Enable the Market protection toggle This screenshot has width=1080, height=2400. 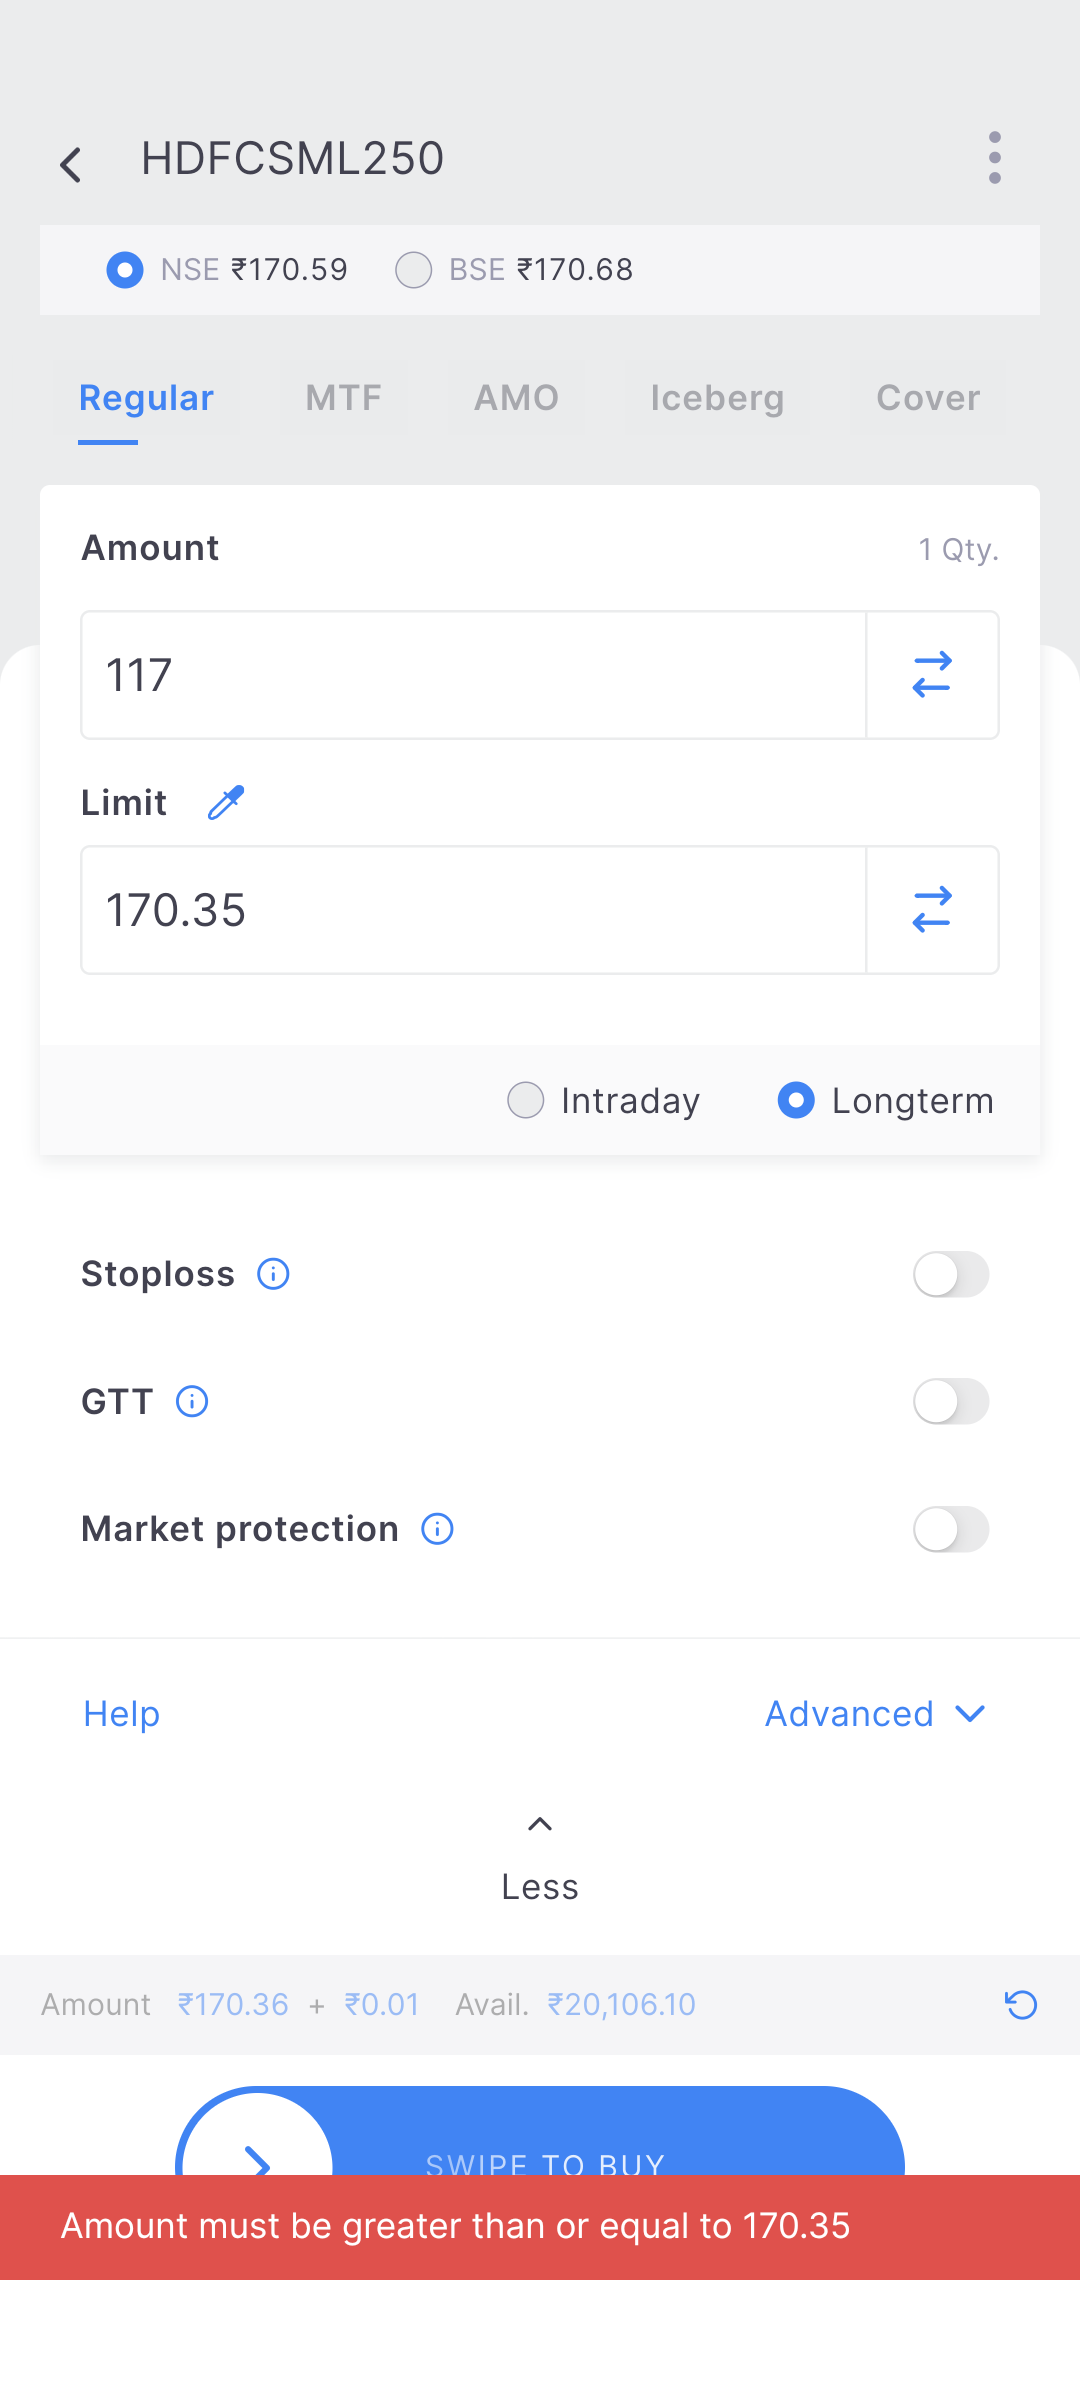coord(951,1529)
